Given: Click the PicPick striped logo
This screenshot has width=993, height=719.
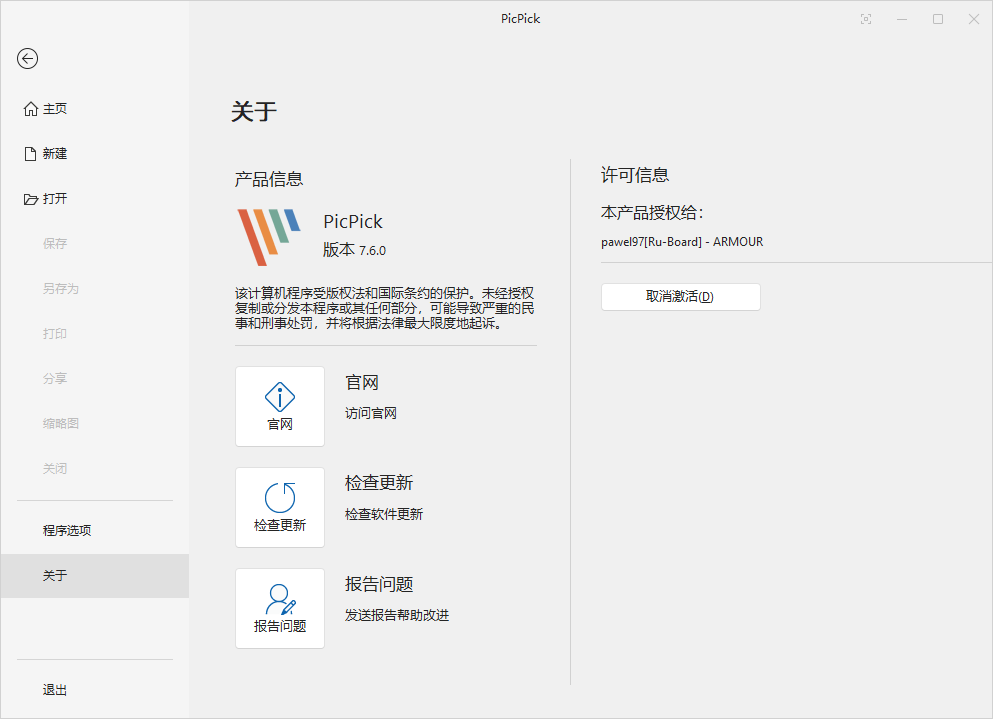Looking at the screenshot, I should (269, 237).
